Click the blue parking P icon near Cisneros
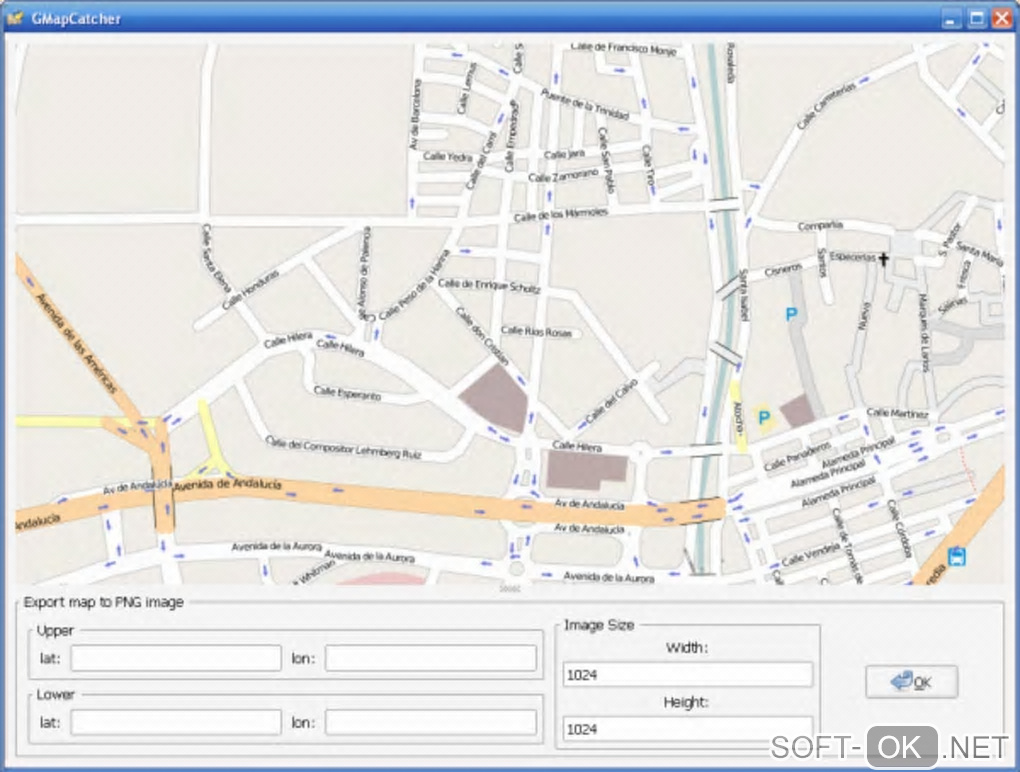This screenshot has height=772, width=1020. (x=791, y=315)
